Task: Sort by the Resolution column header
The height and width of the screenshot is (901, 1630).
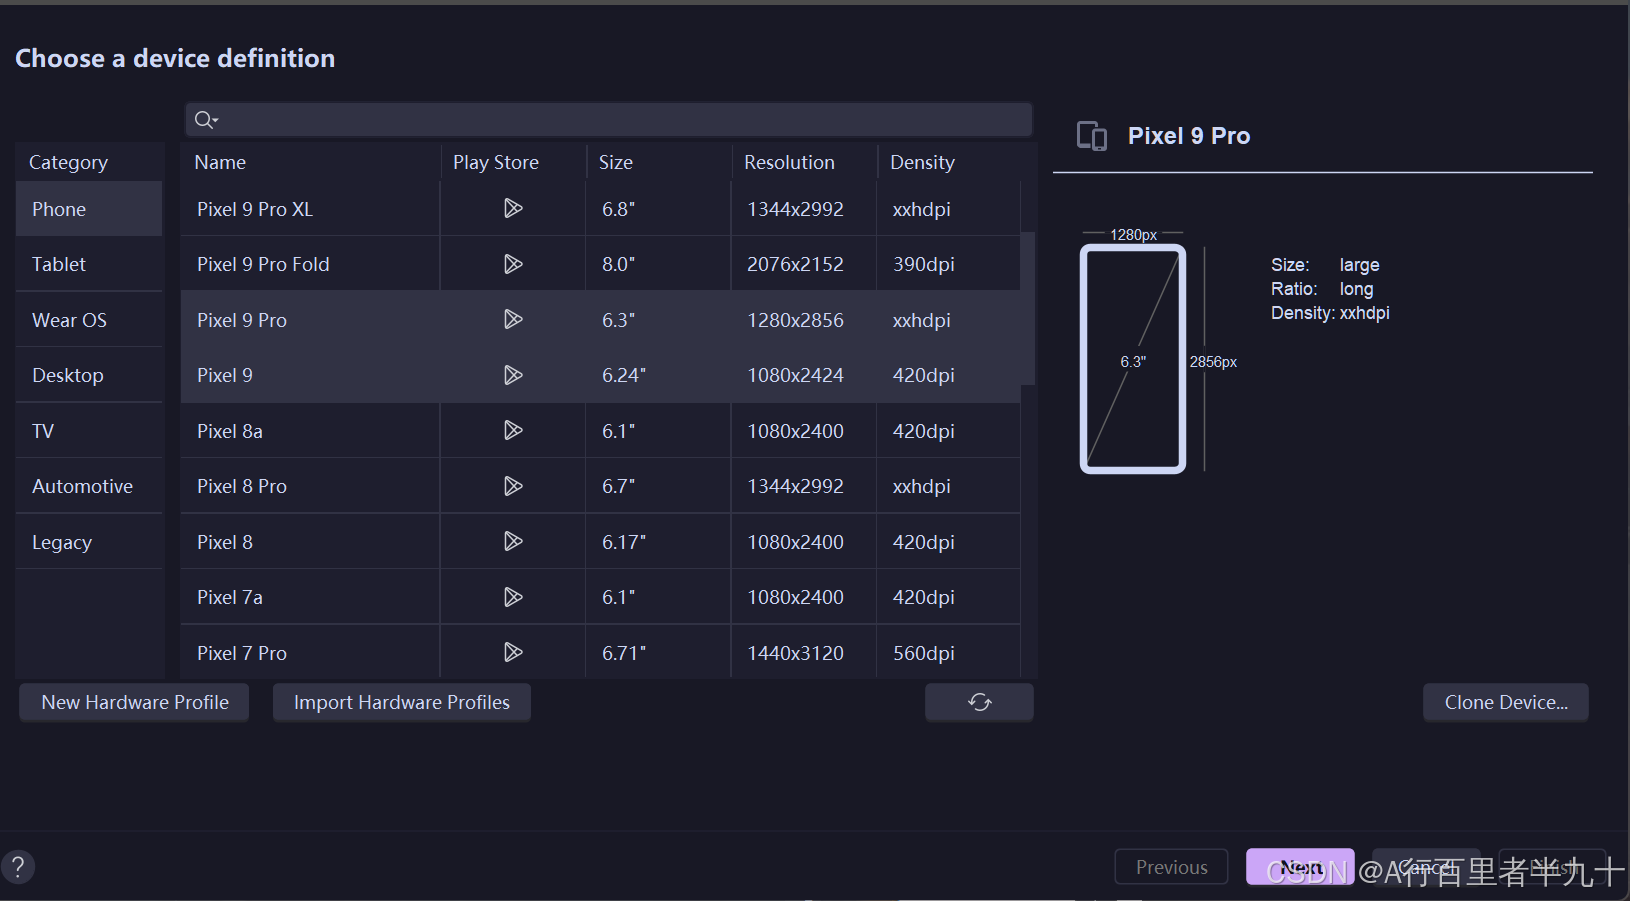Action: [804, 162]
